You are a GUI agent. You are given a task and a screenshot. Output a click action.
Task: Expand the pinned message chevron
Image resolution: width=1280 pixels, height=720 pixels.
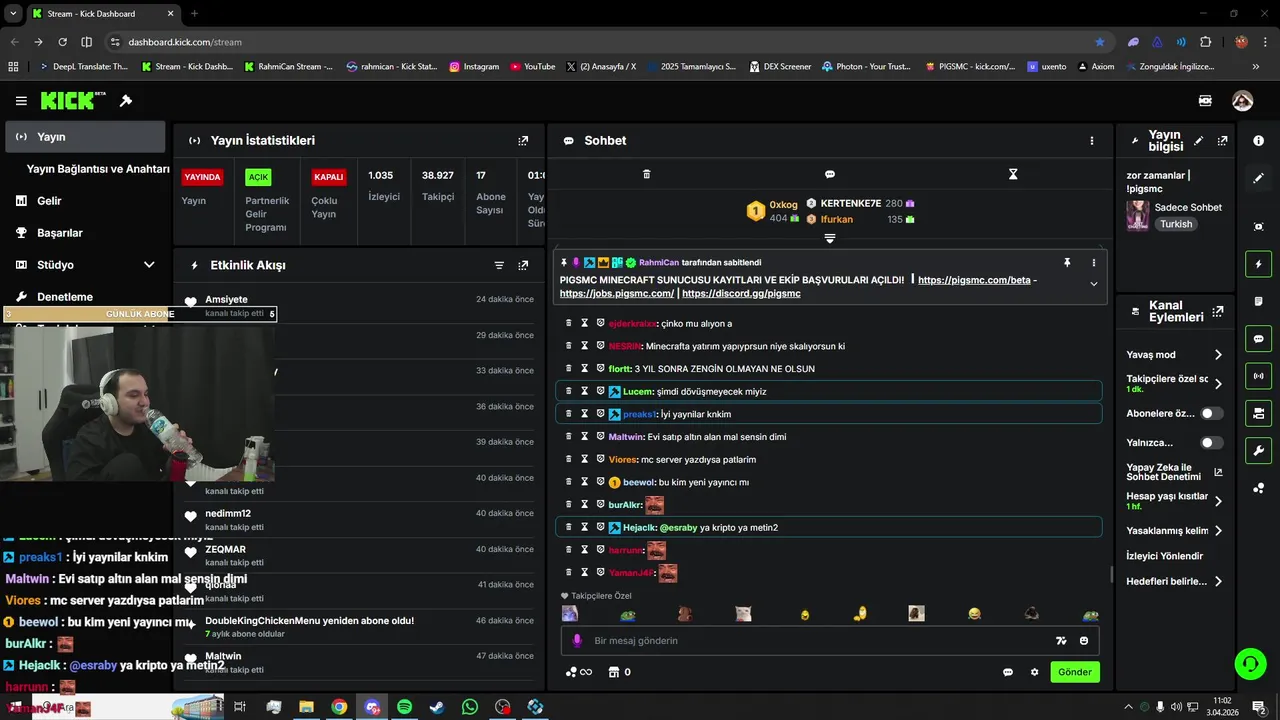click(x=1094, y=284)
